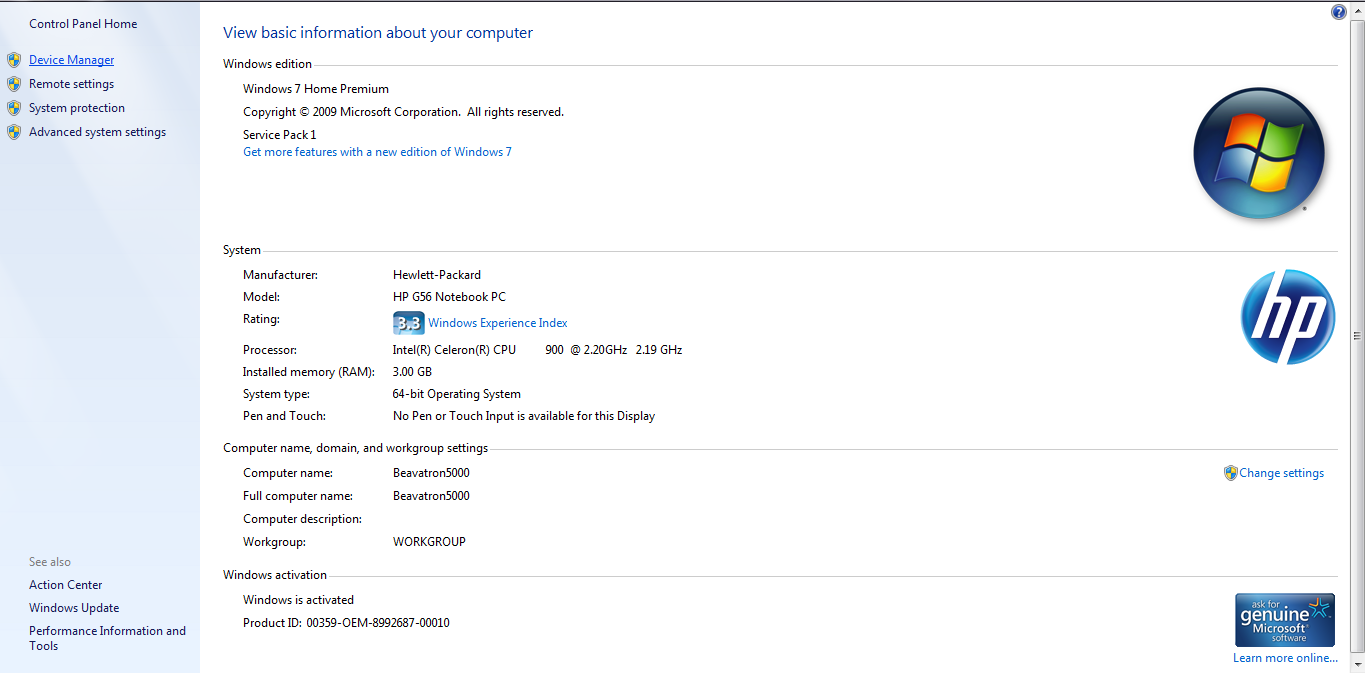Click 'Windows is activated' text
This screenshot has height=673, width=1365.
[298, 600]
